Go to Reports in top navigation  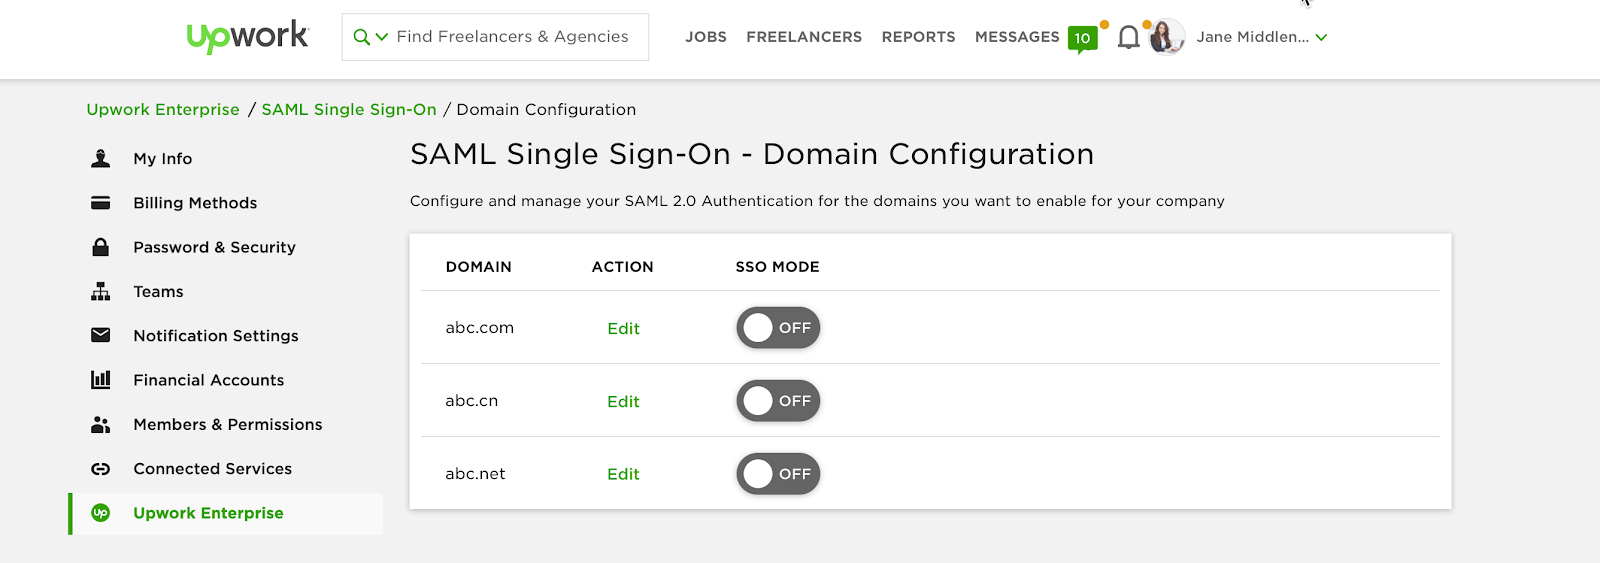(918, 37)
